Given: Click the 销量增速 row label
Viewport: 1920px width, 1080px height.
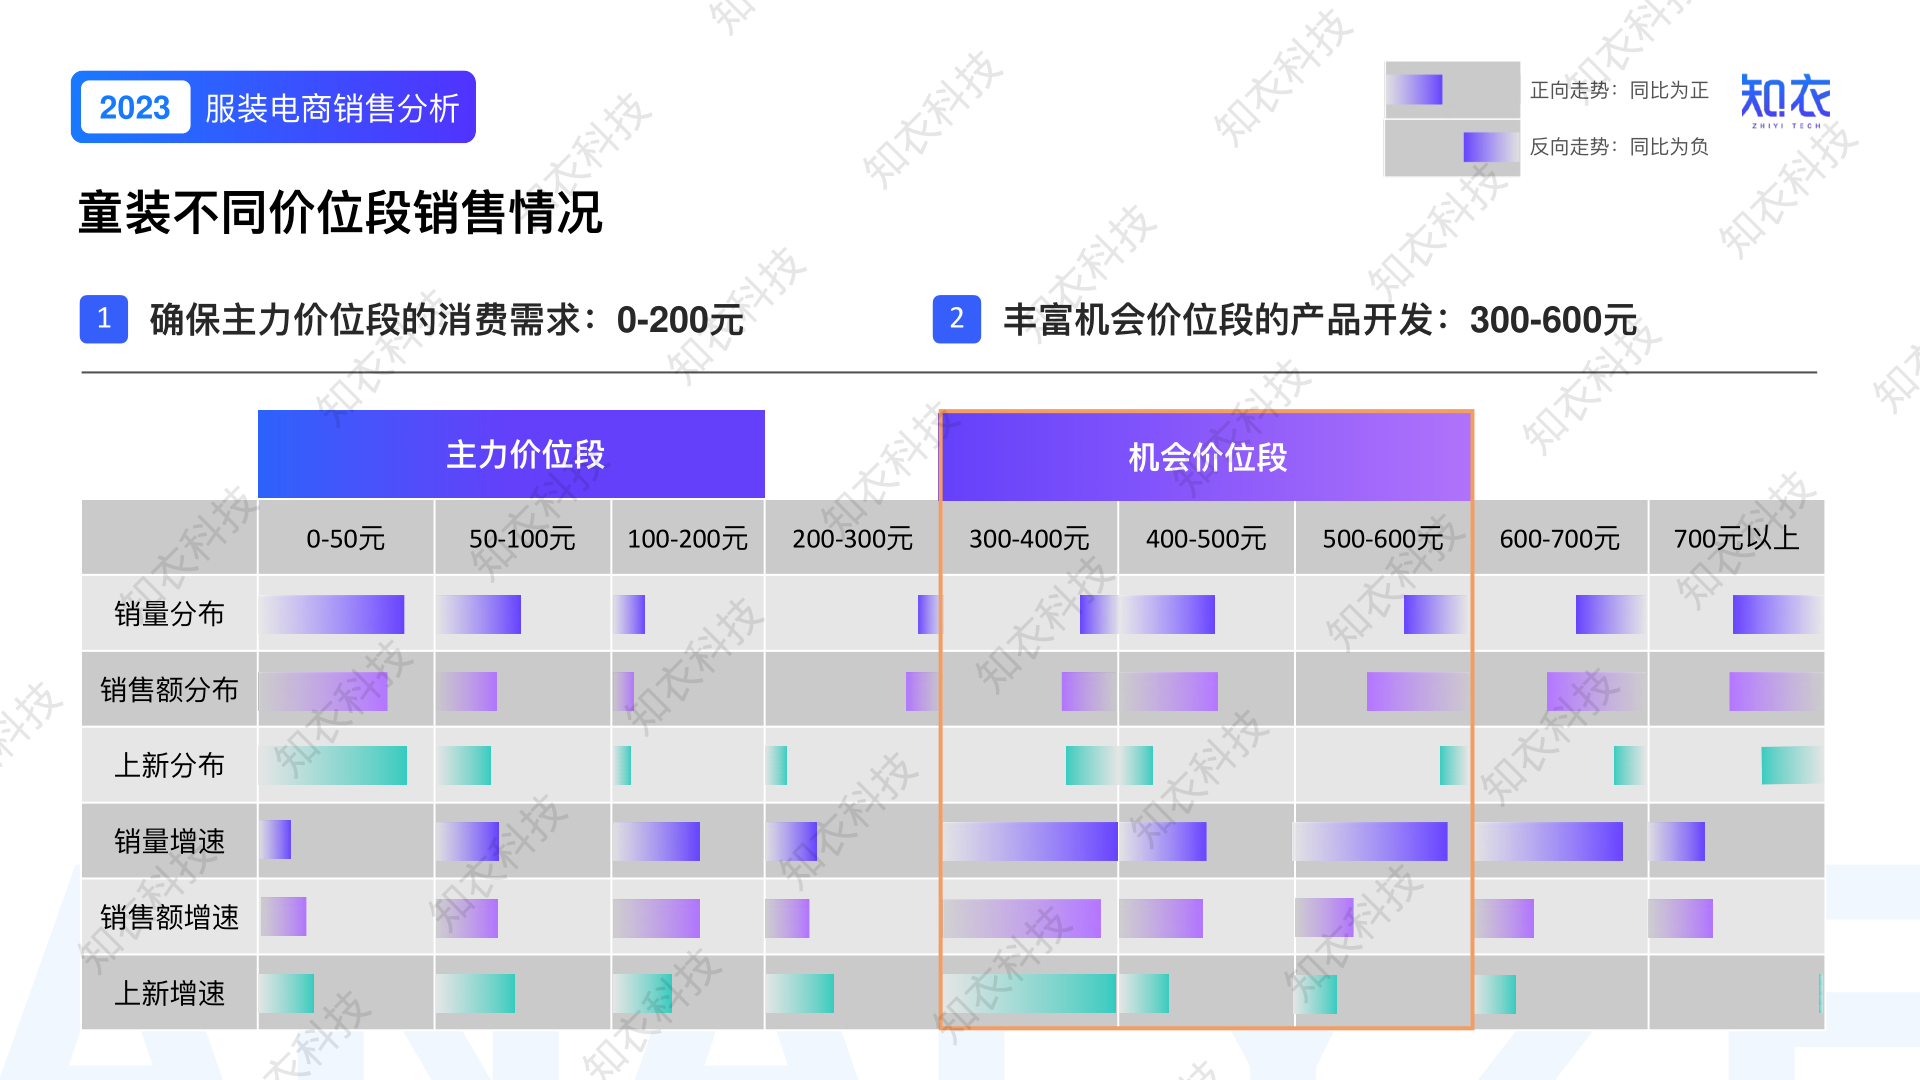Looking at the screenshot, I should (169, 842).
